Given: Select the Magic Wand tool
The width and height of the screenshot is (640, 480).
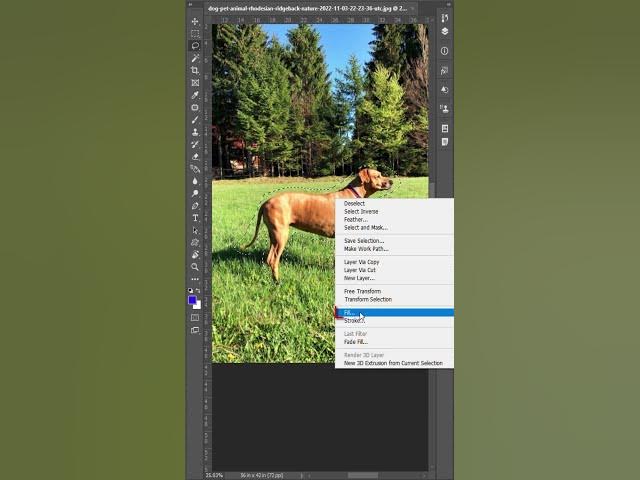Looking at the screenshot, I should point(195,58).
